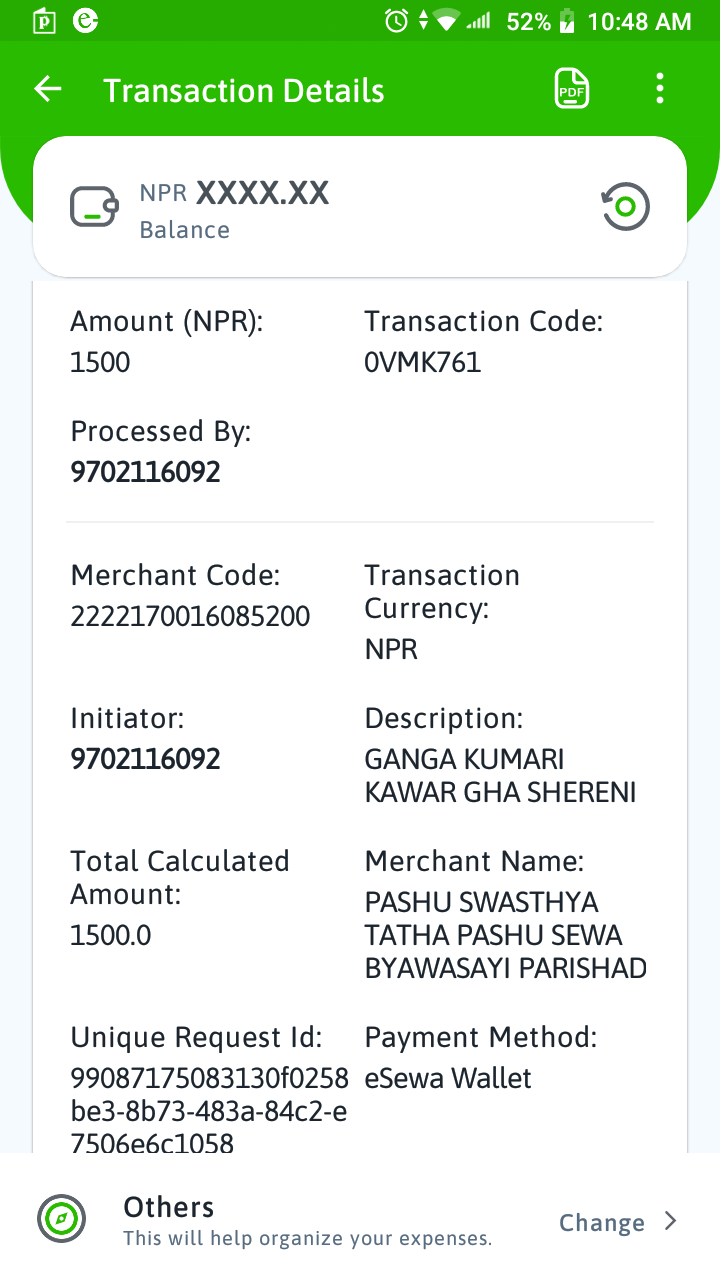Refresh balance with the circular arrow icon
Image resolution: width=720 pixels, height=1280 pixels.
(x=626, y=207)
